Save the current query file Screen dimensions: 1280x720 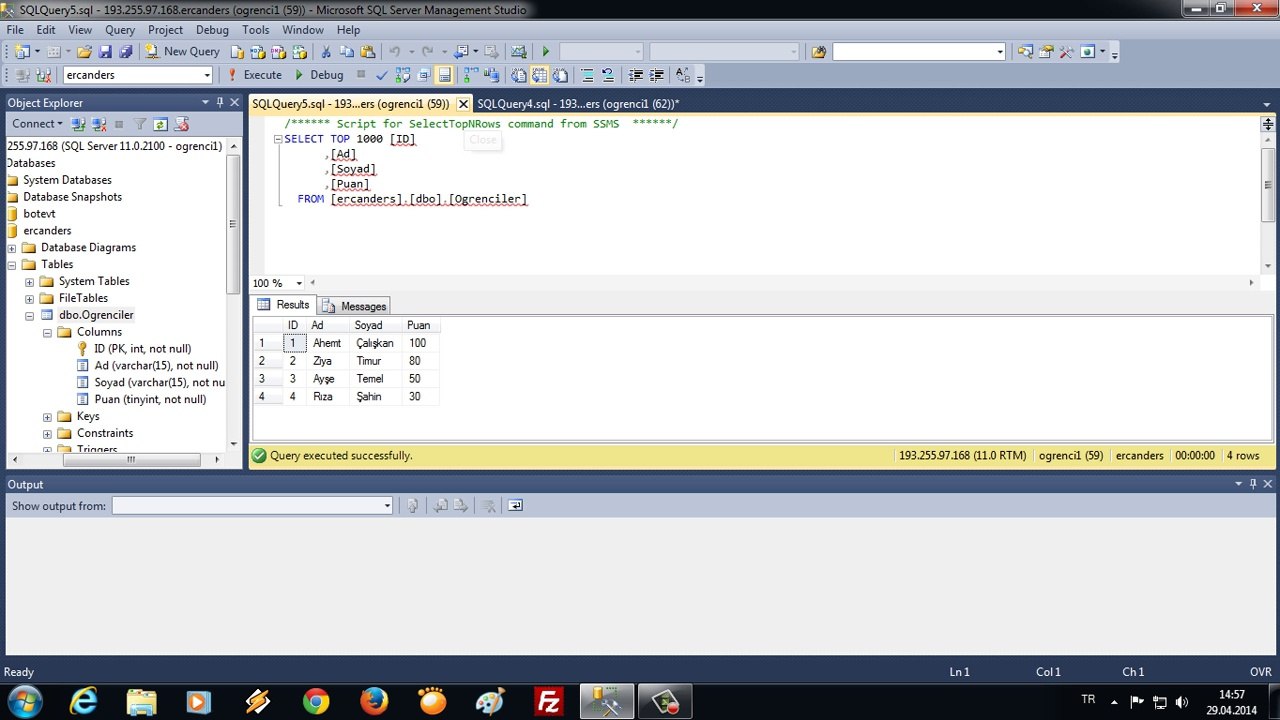pos(105,51)
